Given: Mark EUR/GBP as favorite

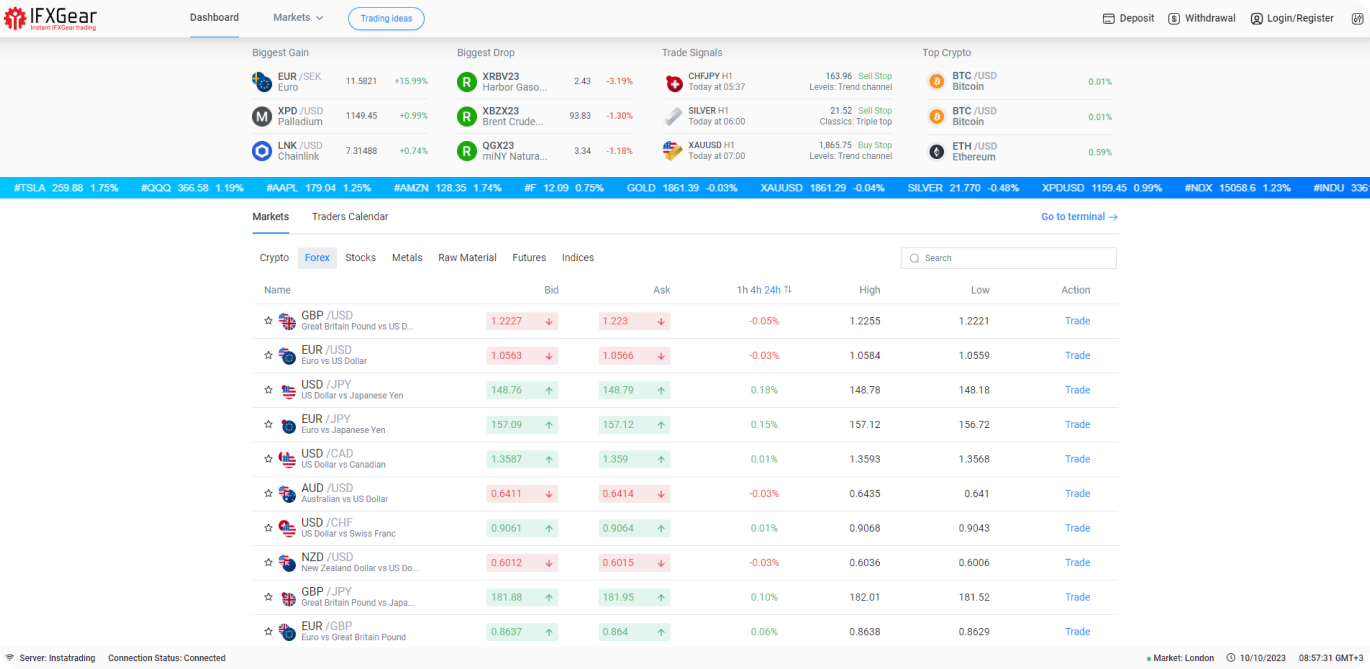Looking at the screenshot, I should click(x=268, y=632).
